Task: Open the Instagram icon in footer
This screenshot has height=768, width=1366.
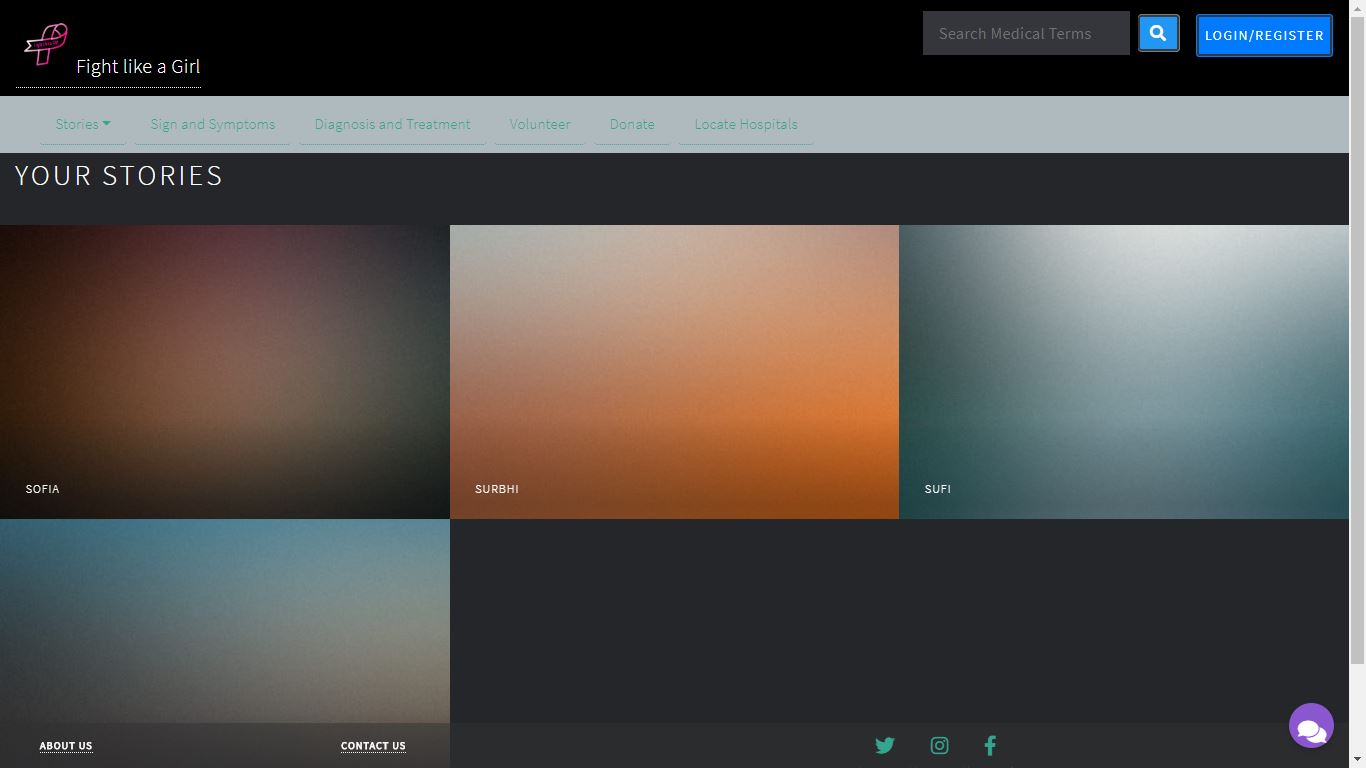Action: pos(939,745)
